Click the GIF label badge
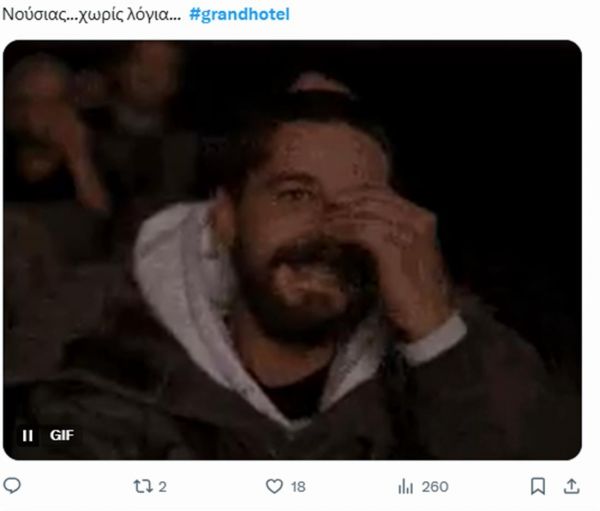This screenshot has width=600, height=511. (x=62, y=435)
